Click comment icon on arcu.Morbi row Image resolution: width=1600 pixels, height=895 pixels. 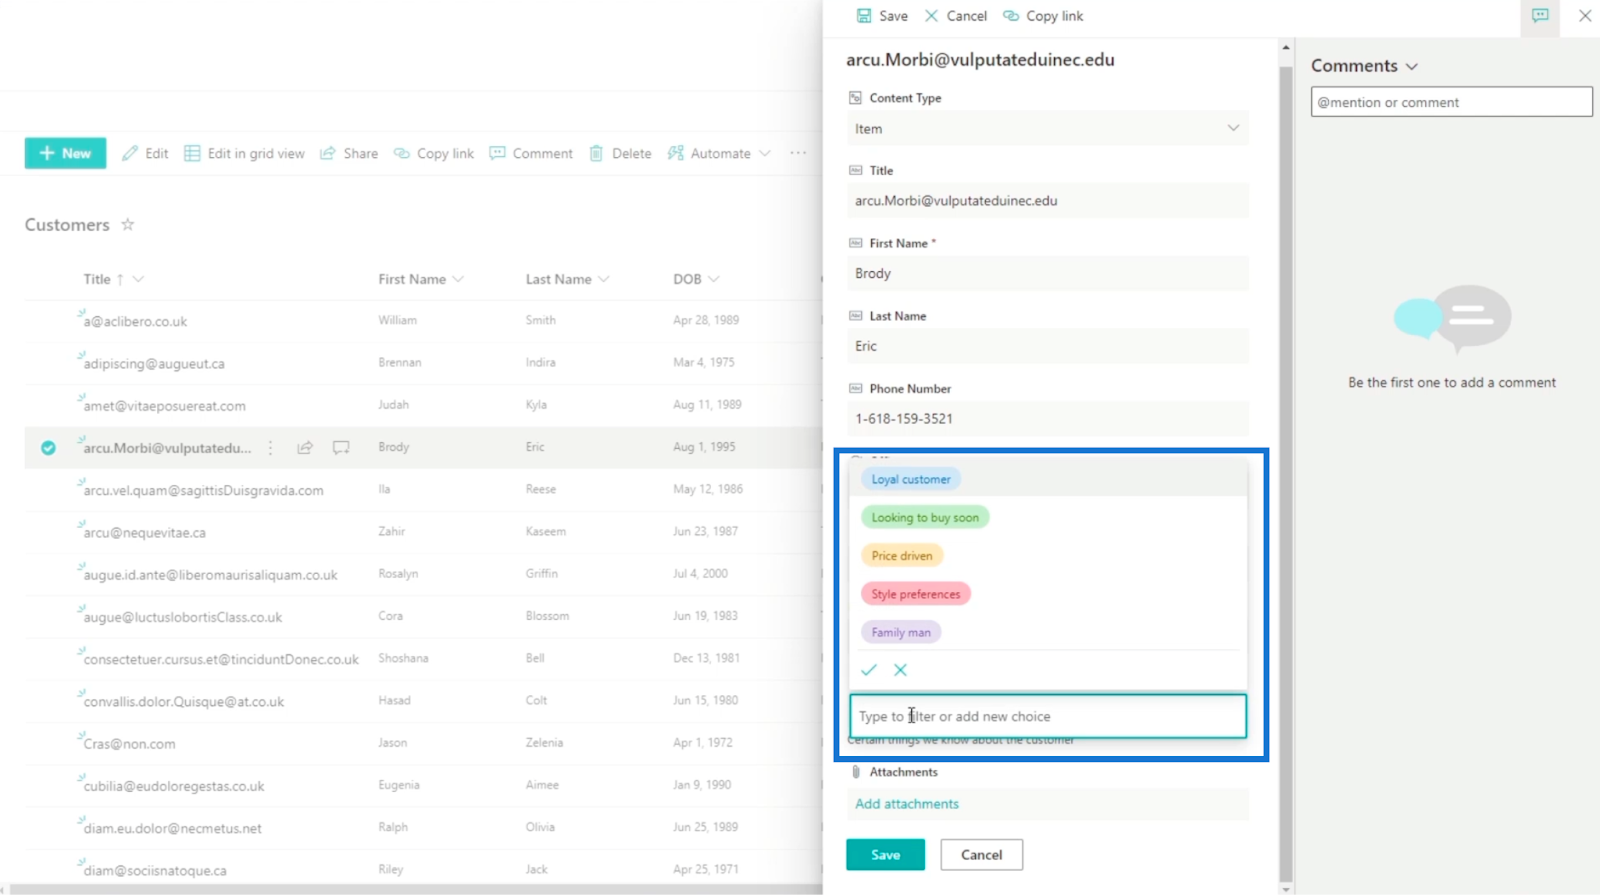[341, 448]
